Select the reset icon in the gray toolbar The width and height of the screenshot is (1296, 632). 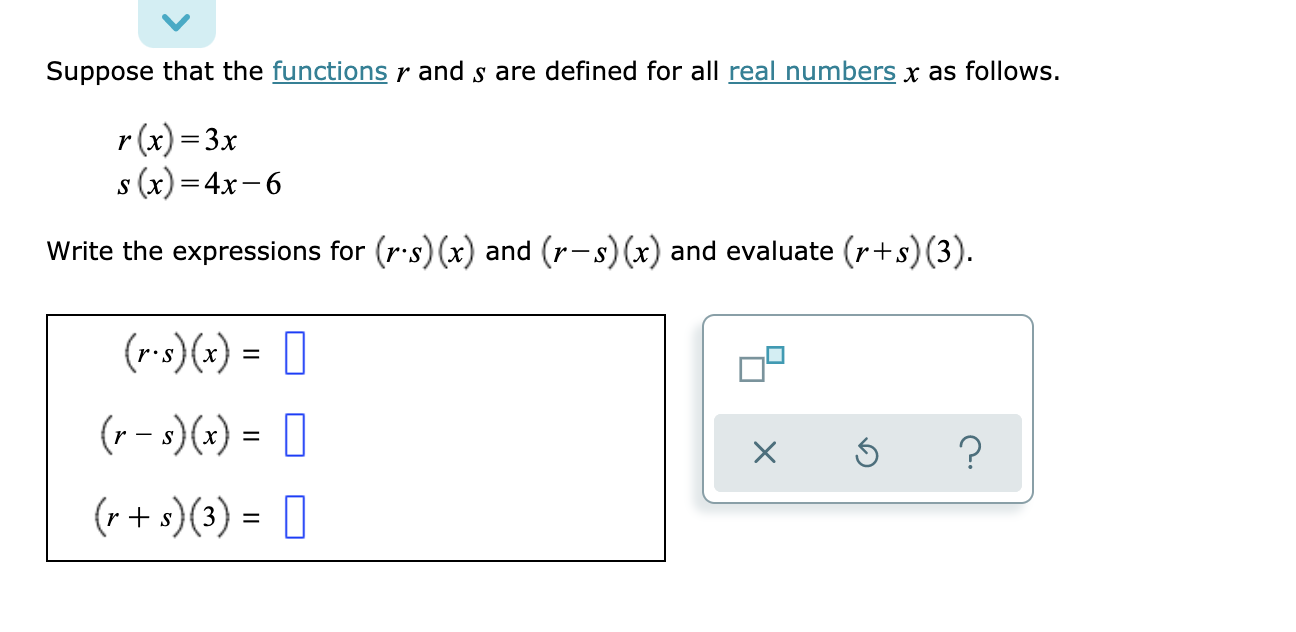pos(867,453)
